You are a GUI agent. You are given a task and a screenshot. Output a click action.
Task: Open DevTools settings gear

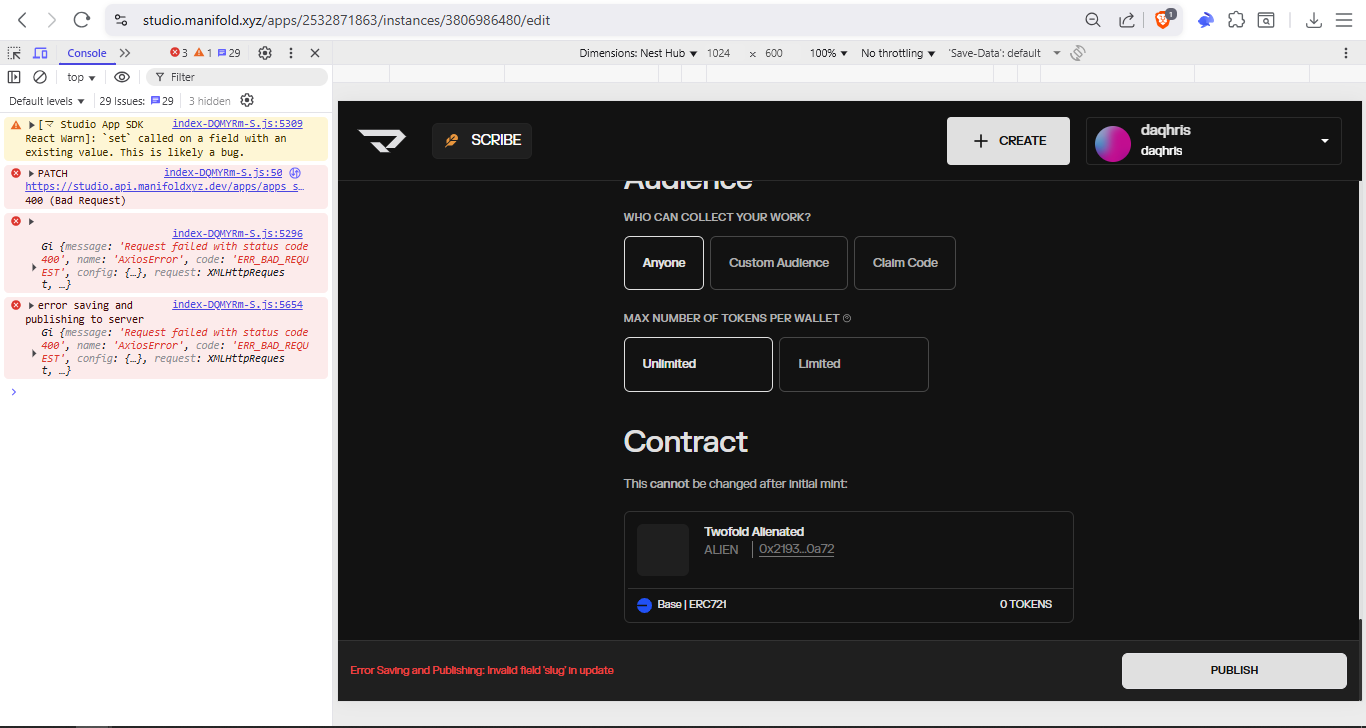(265, 53)
